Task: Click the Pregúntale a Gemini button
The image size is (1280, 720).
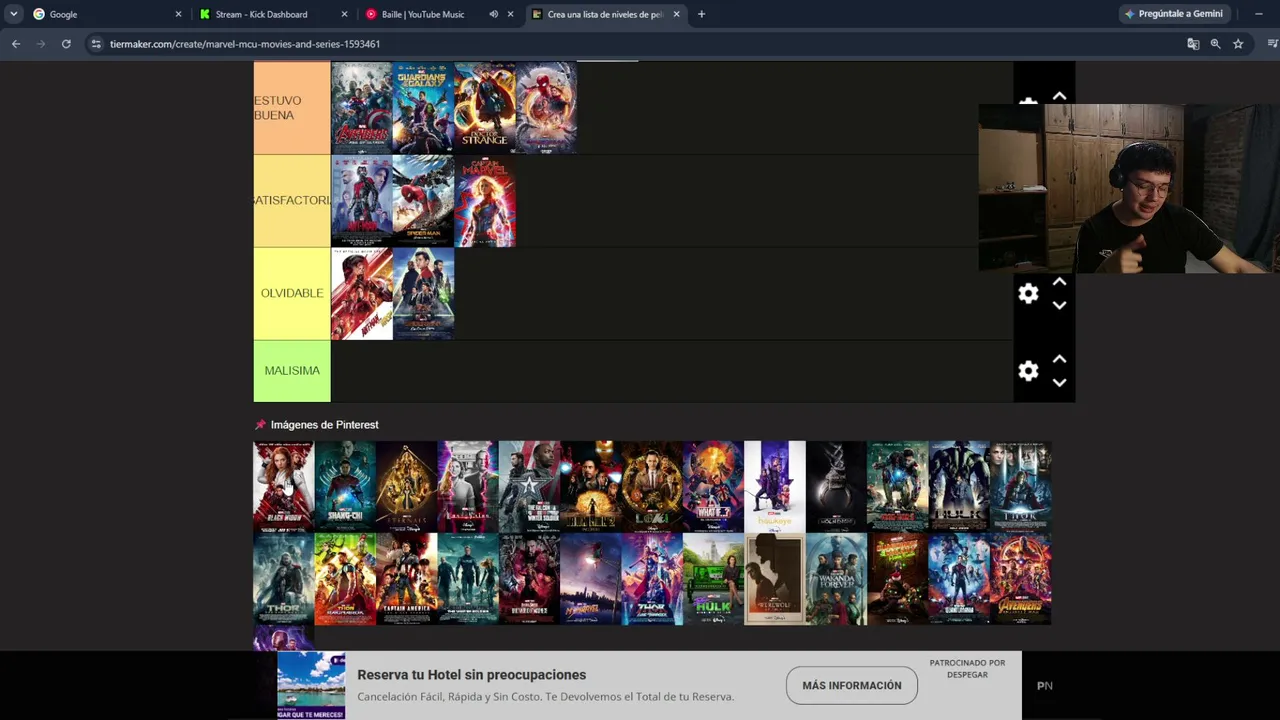Action: coord(1174,14)
